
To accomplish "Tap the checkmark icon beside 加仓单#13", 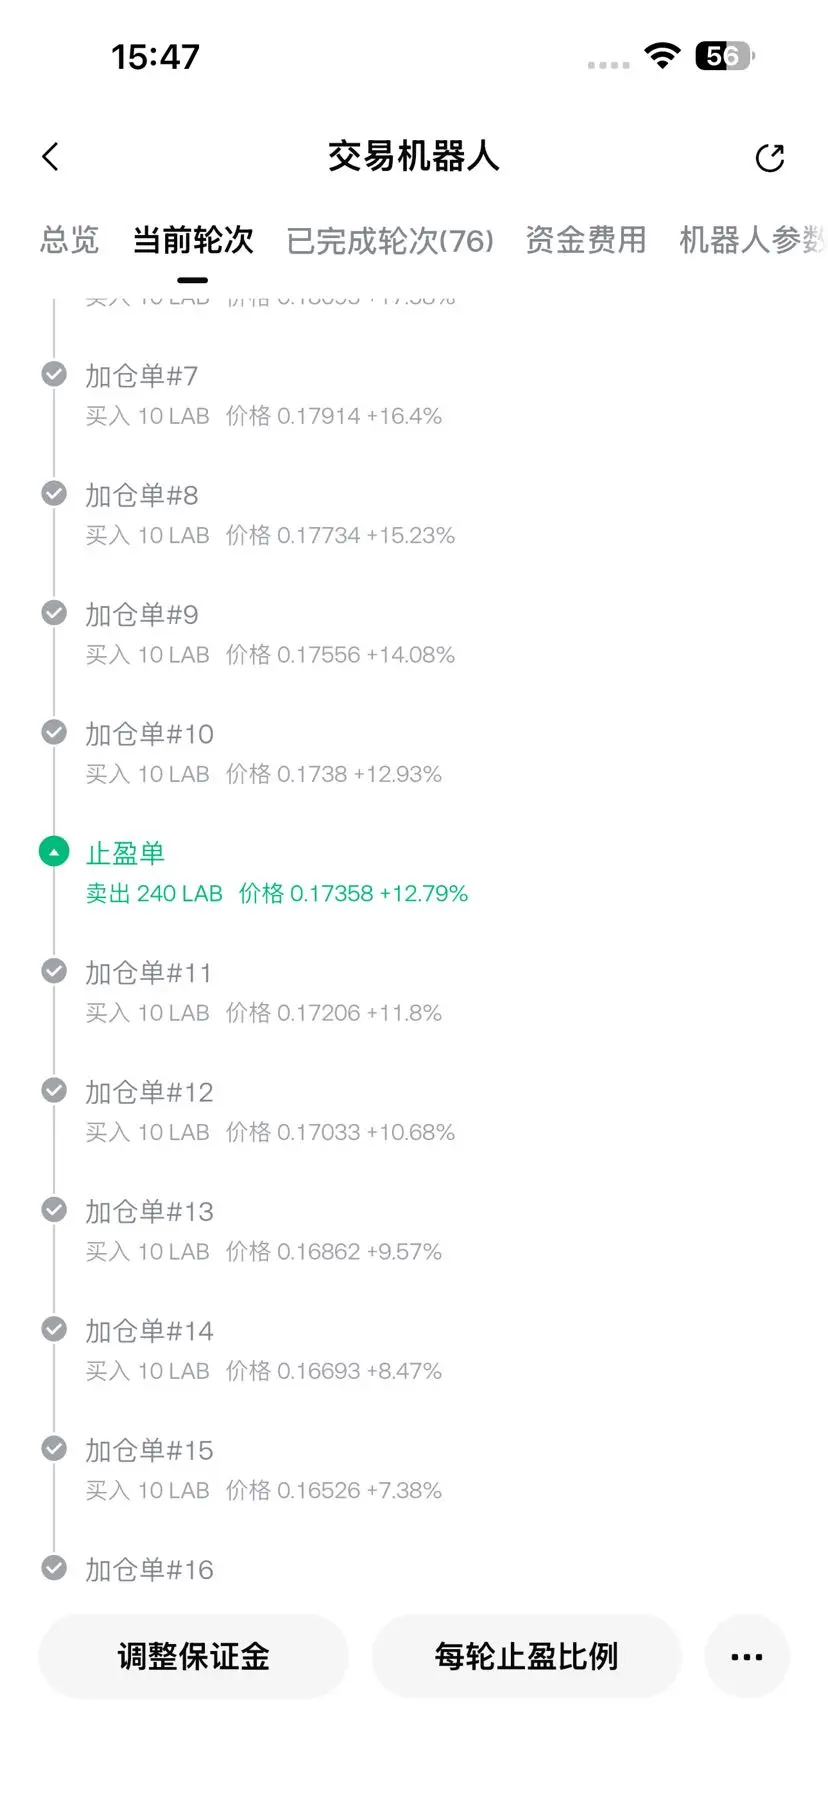I will pyautogui.click(x=54, y=1210).
